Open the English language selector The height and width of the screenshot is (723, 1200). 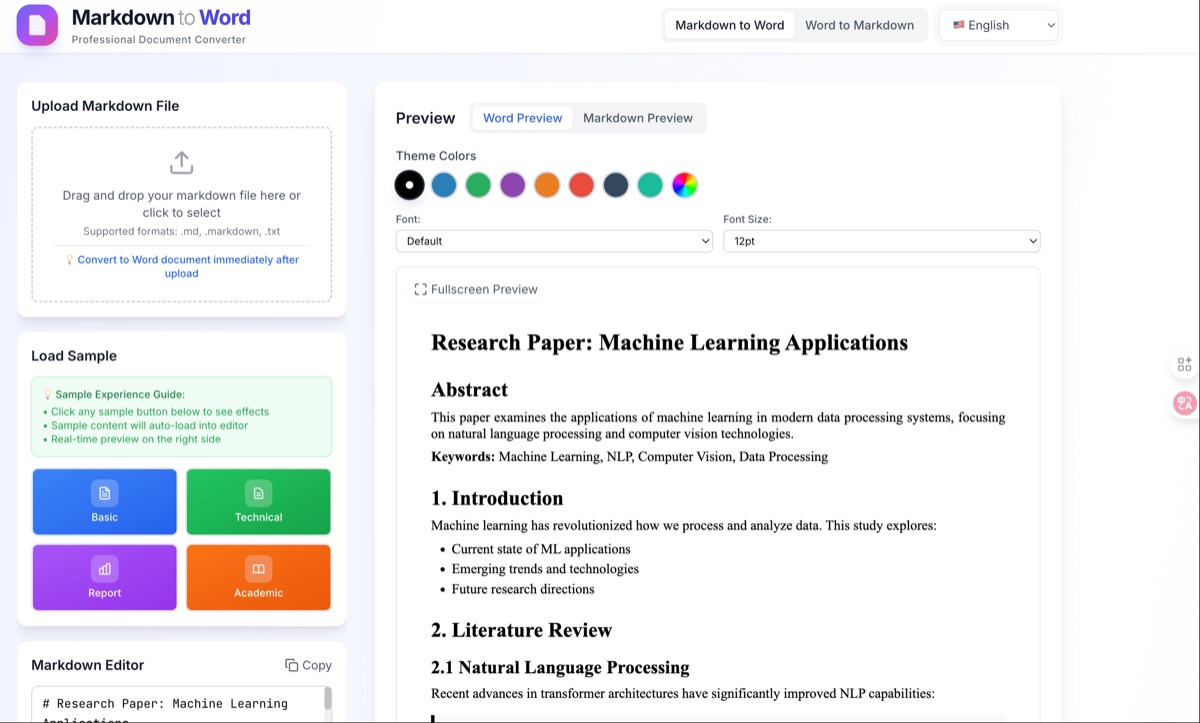click(x=997, y=24)
